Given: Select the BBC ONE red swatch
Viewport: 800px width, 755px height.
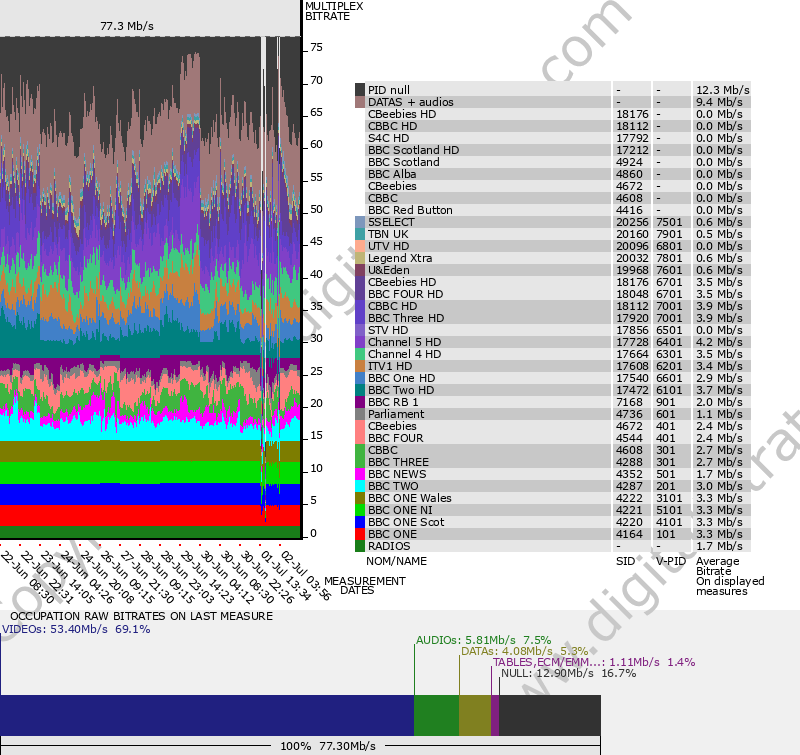Looking at the screenshot, I should [x=360, y=534].
